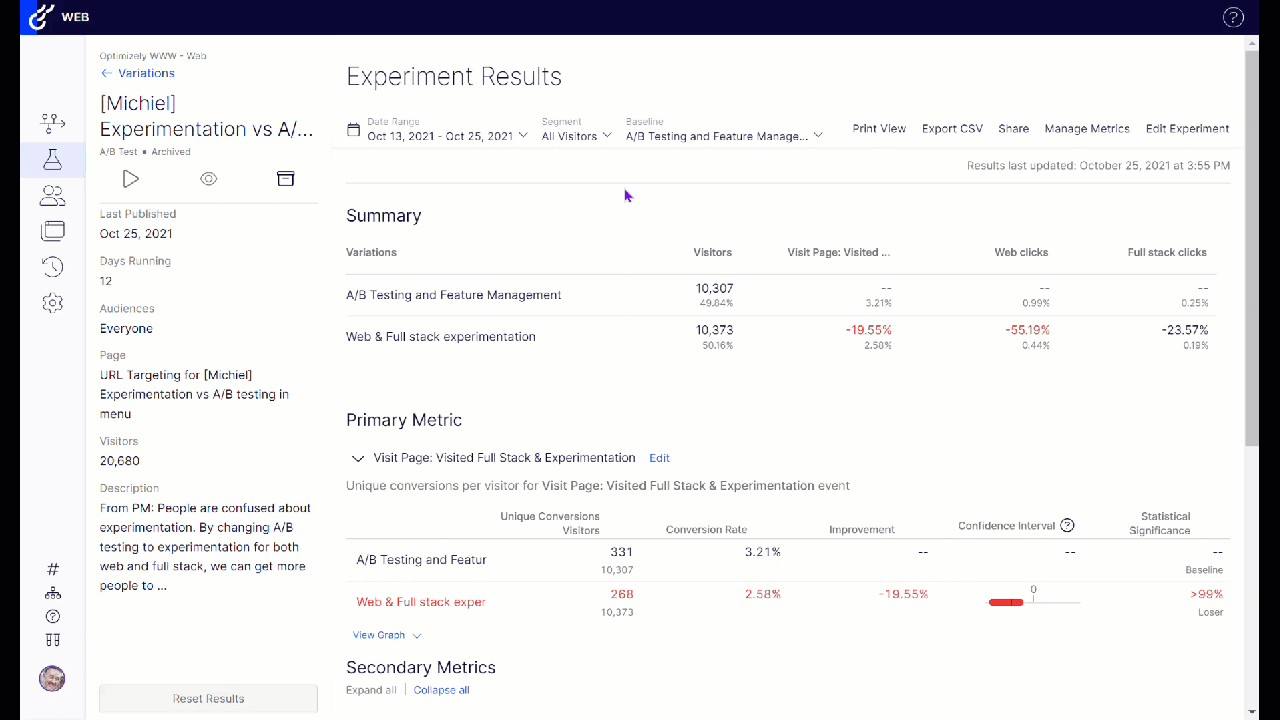The image size is (1280, 720).
Task: Click the Reset Results button
Action: tap(208, 699)
